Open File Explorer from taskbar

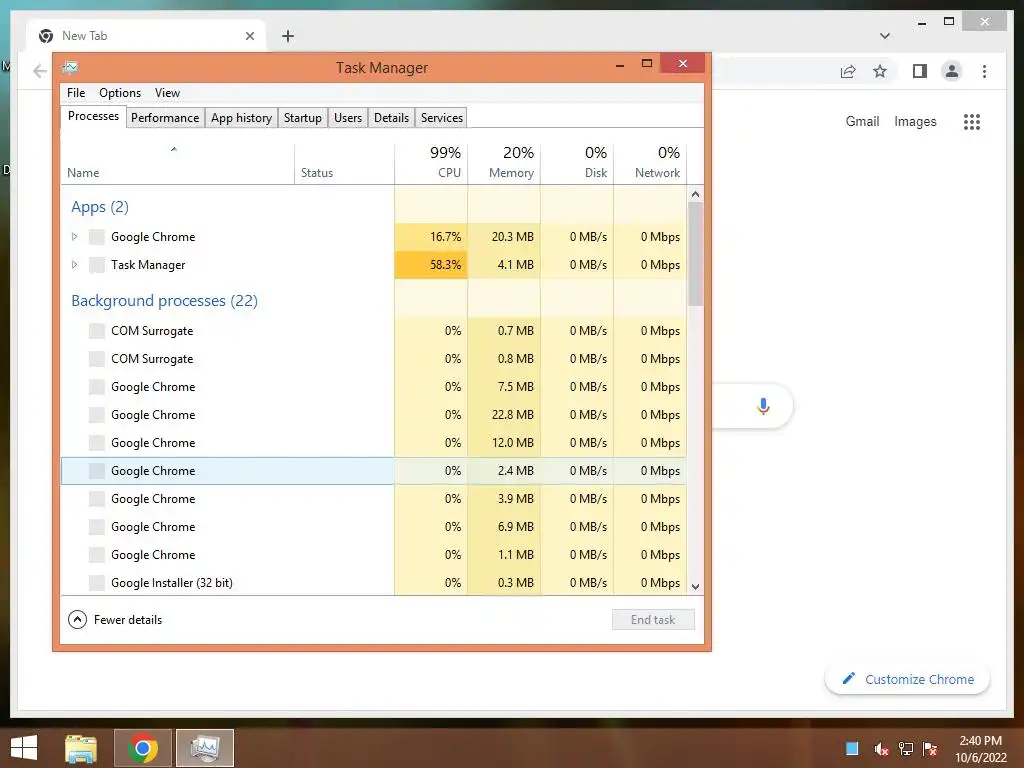coord(81,748)
